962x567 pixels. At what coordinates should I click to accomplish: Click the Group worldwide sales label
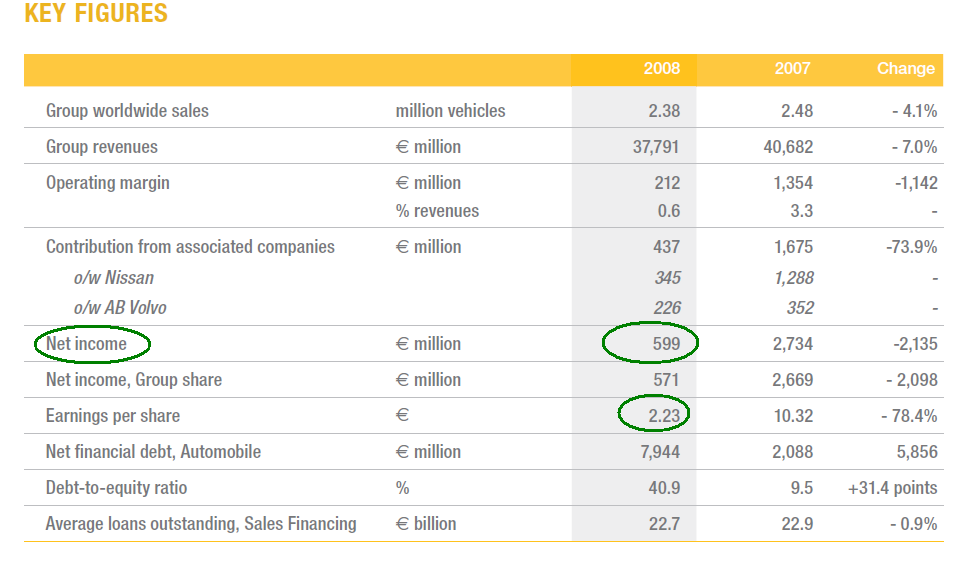(x=127, y=110)
